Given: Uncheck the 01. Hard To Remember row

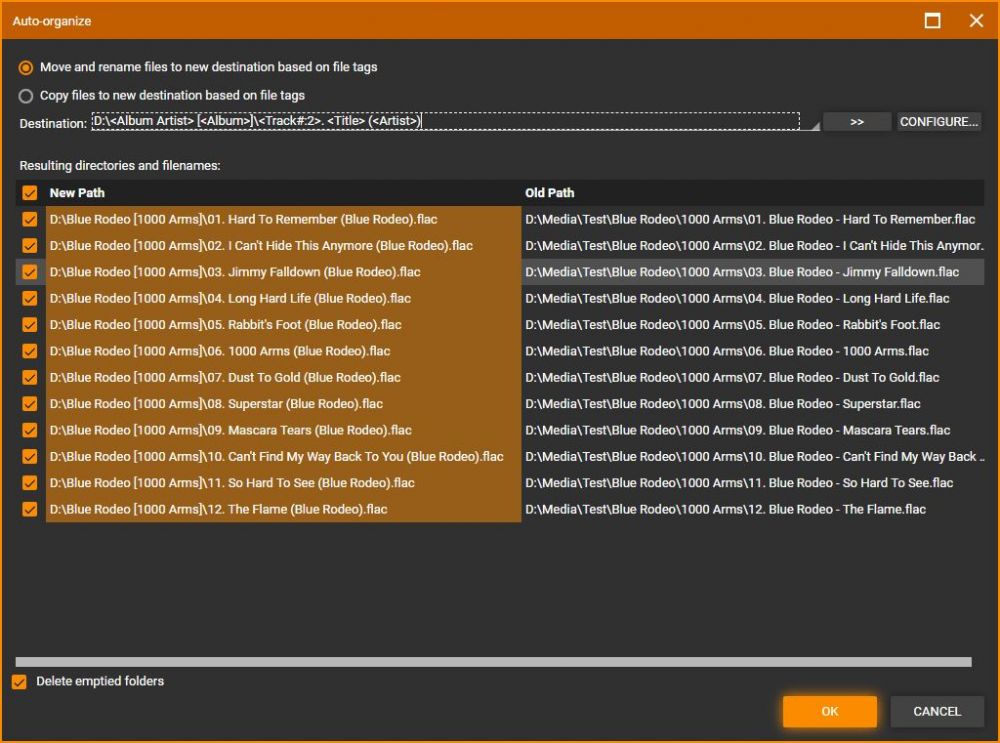Looking at the screenshot, I should click(x=30, y=219).
